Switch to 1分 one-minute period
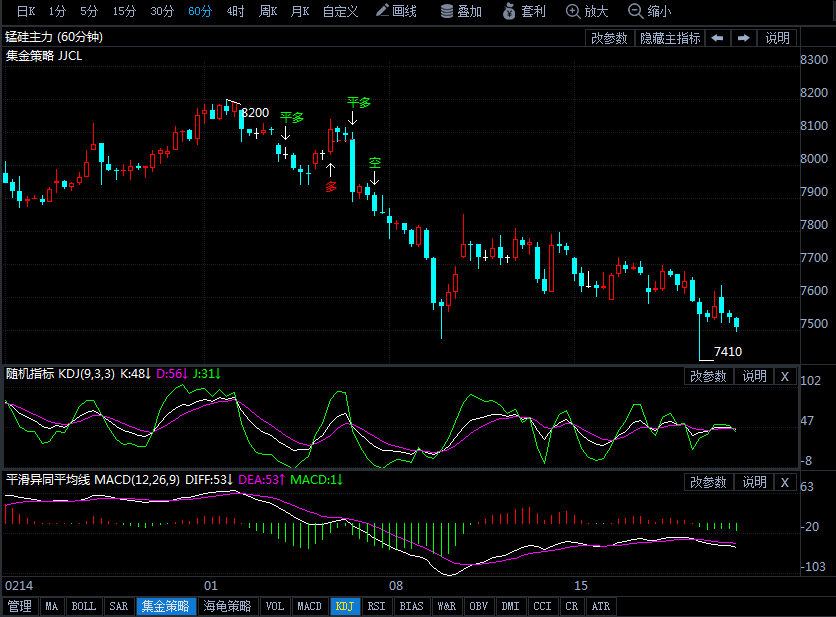 coord(57,11)
